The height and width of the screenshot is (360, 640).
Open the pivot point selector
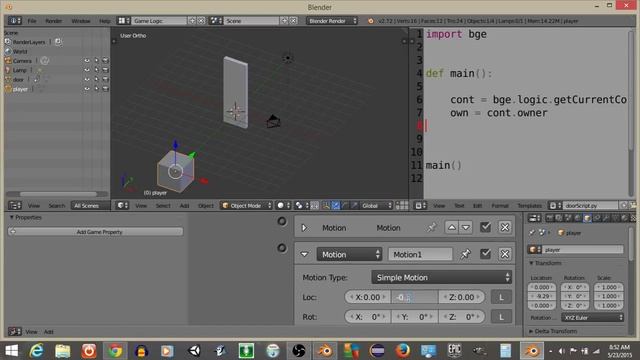click(x=301, y=205)
